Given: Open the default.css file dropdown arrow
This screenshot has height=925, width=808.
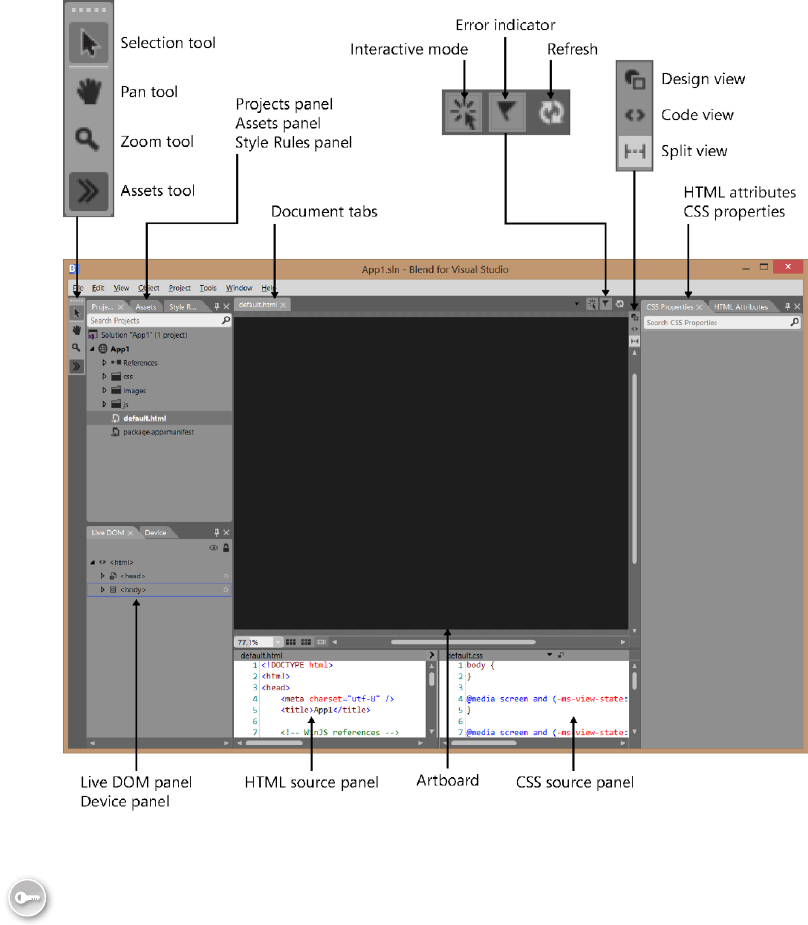Looking at the screenshot, I should [x=550, y=655].
